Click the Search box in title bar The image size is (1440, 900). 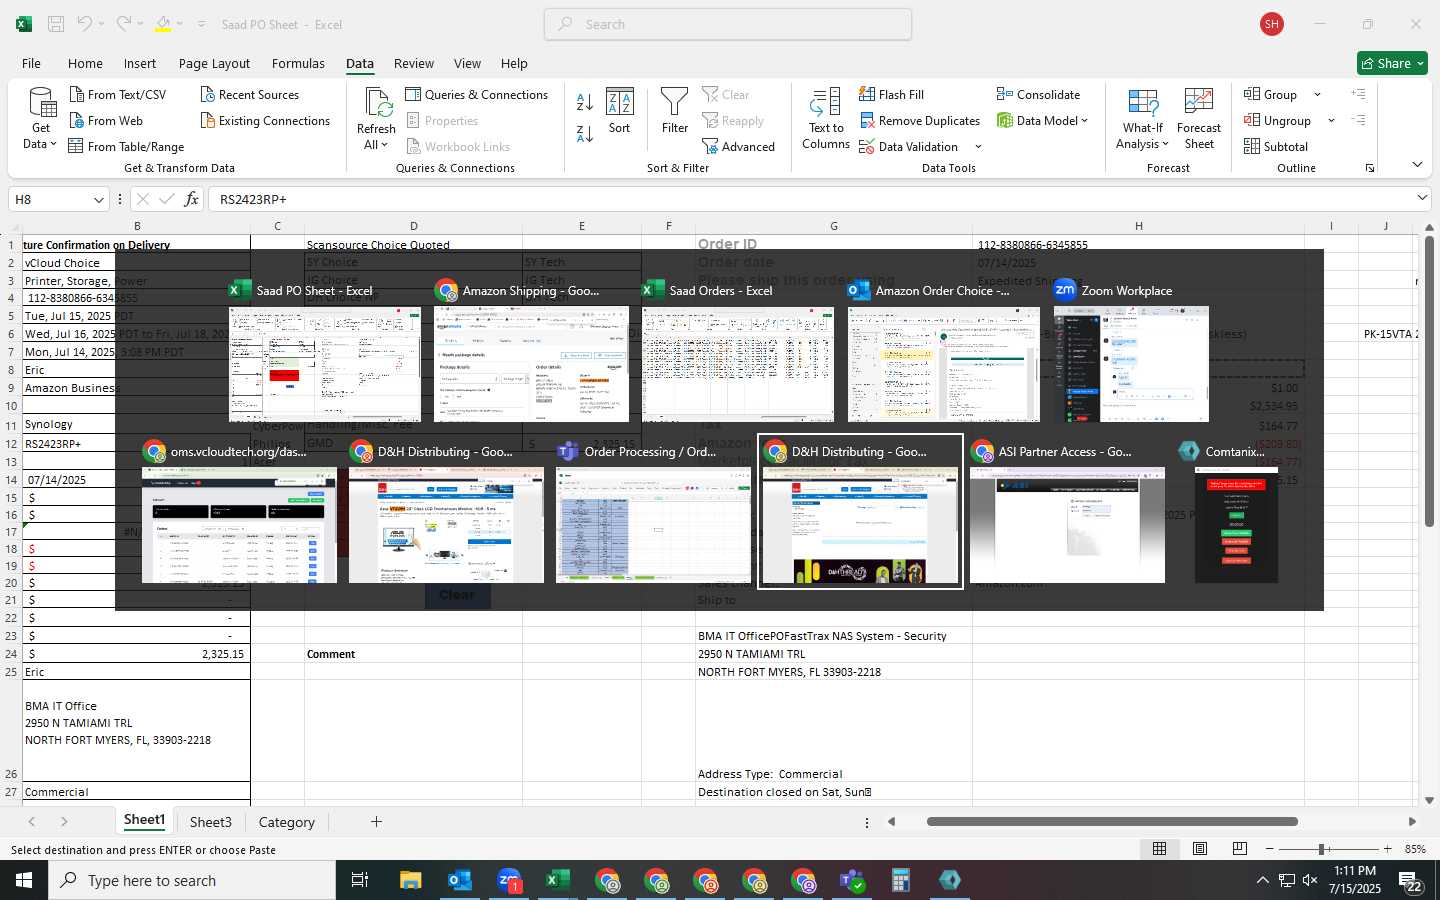click(728, 24)
